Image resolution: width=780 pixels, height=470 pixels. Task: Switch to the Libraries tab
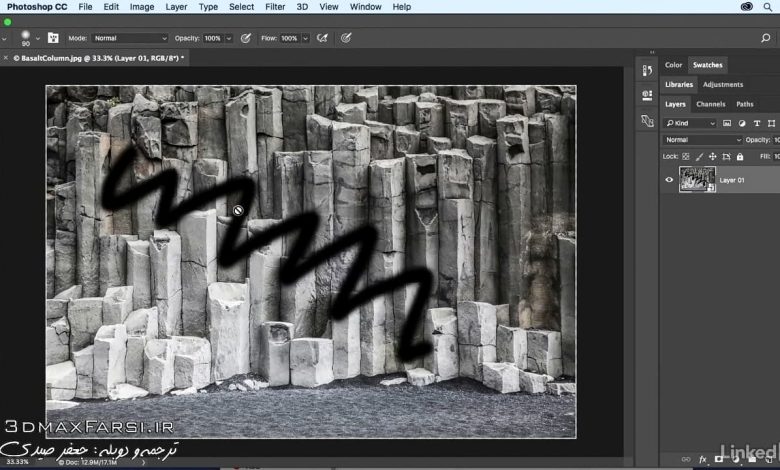pyautogui.click(x=679, y=85)
